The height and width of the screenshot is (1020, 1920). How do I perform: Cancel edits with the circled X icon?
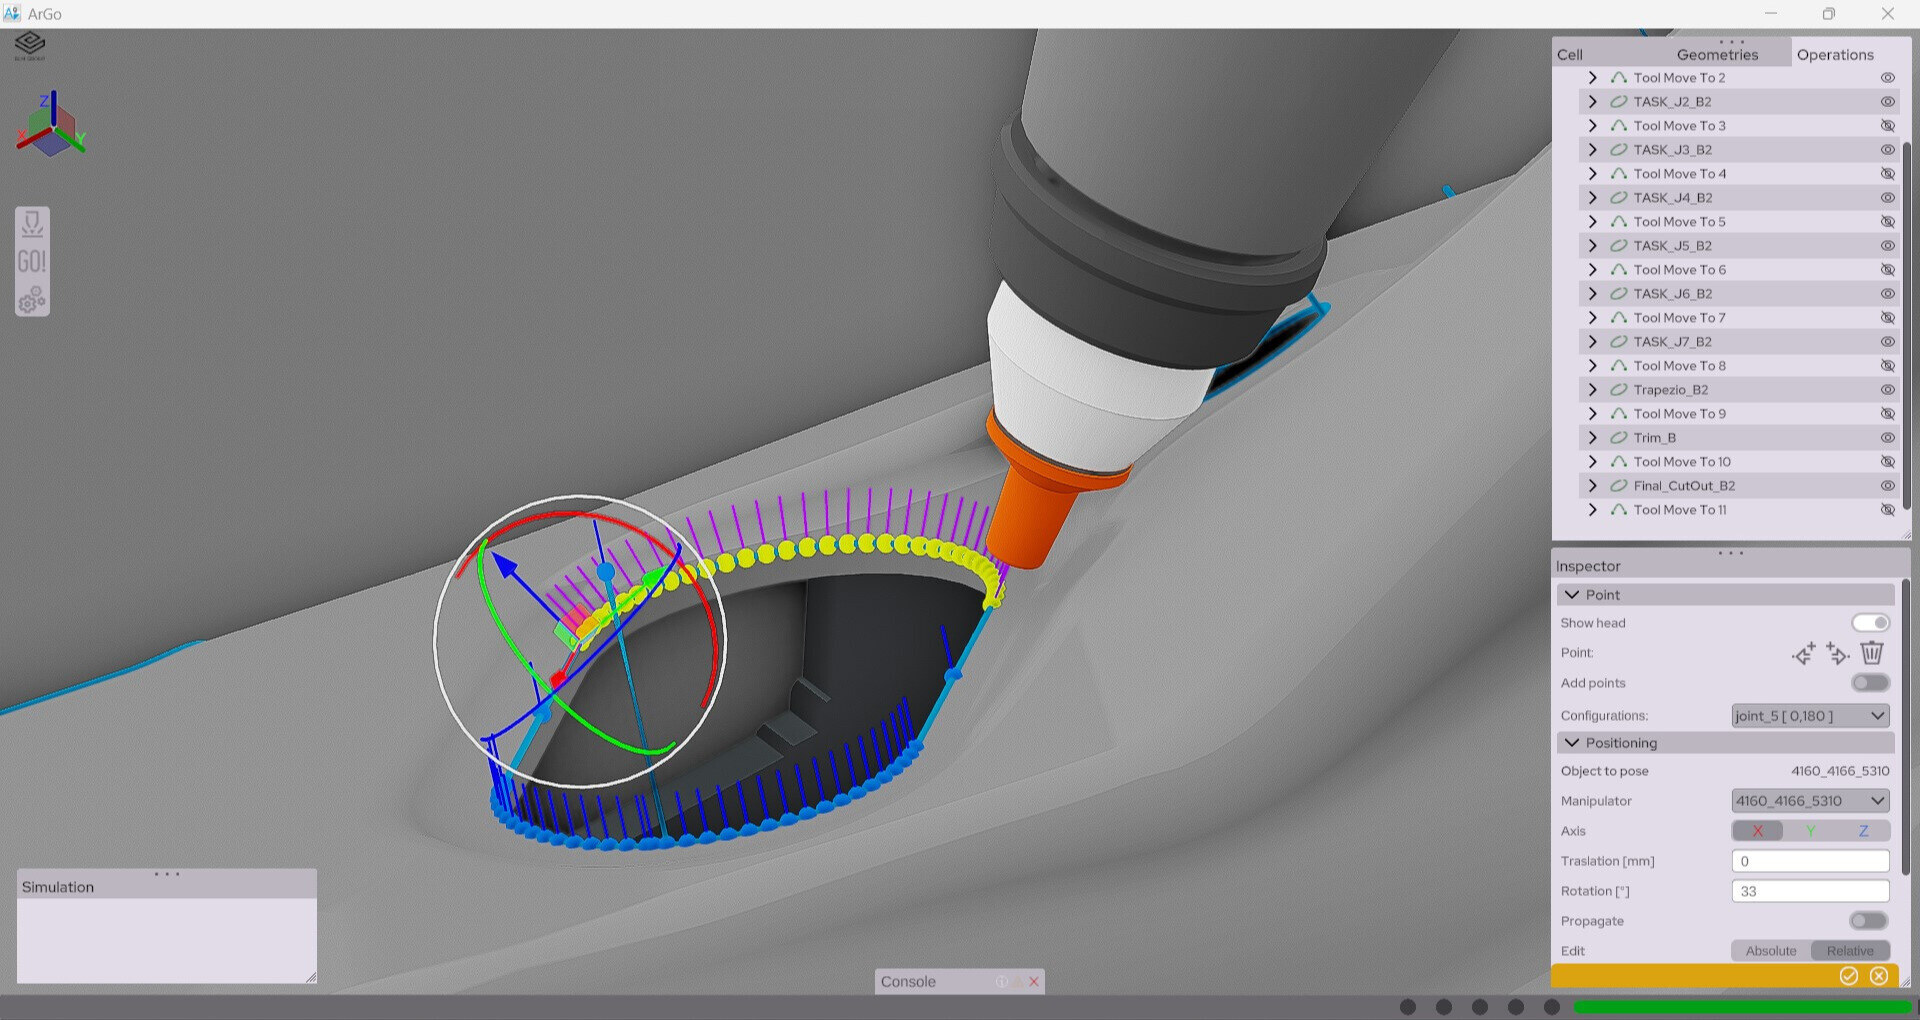pyautogui.click(x=1879, y=976)
